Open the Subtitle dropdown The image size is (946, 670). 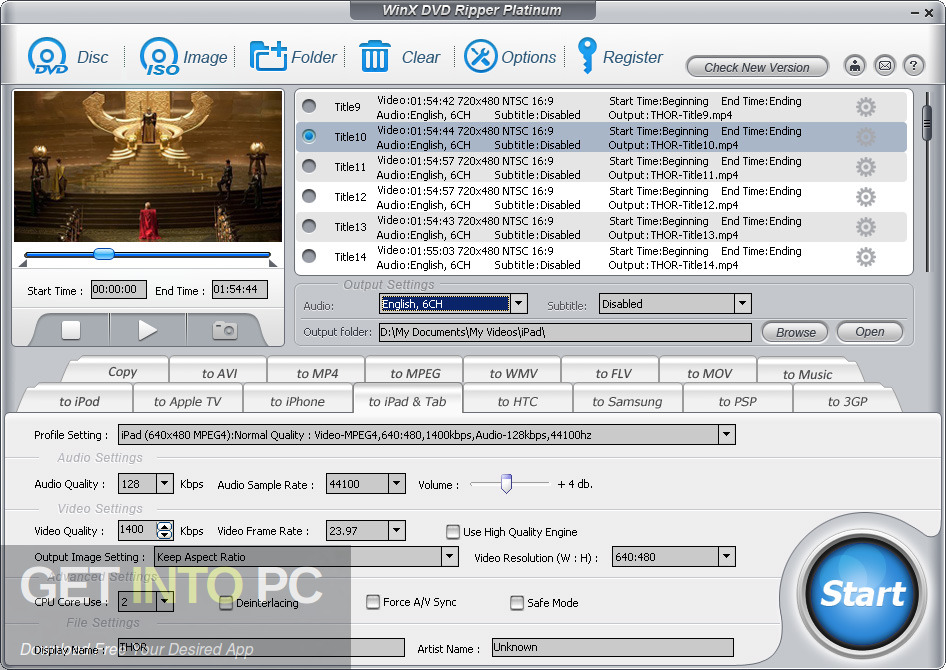pos(743,303)
